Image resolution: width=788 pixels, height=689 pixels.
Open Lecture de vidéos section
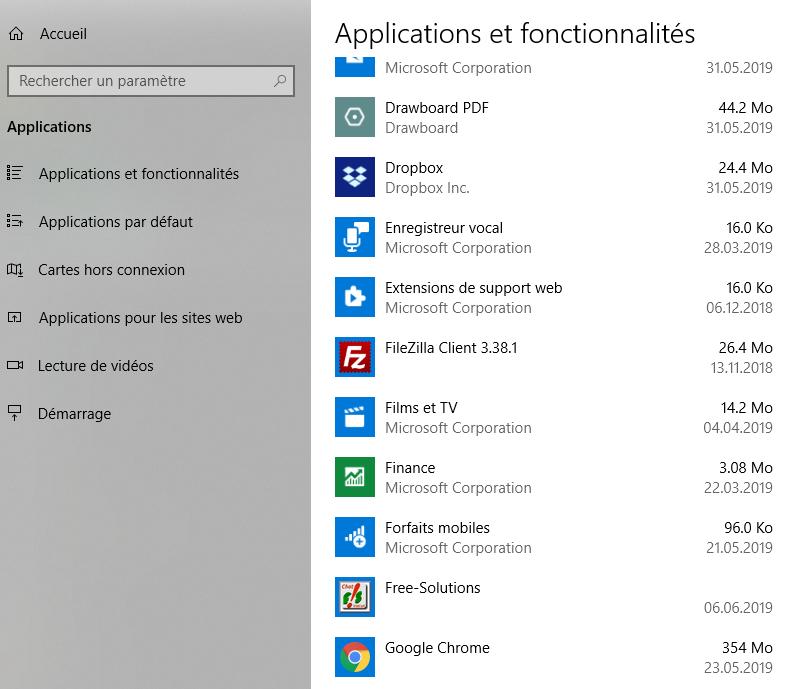pos(95,366)
